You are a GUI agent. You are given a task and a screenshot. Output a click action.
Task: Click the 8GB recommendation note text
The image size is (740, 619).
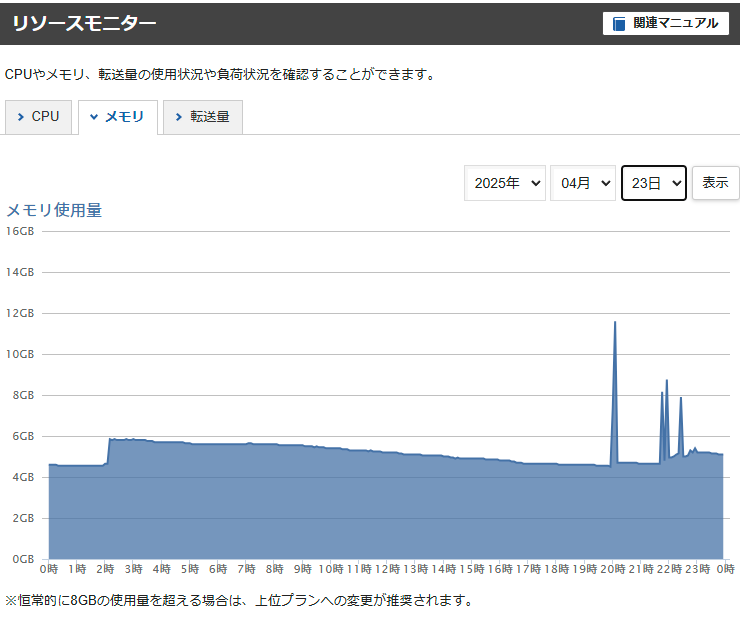click(x=239, y=601)
